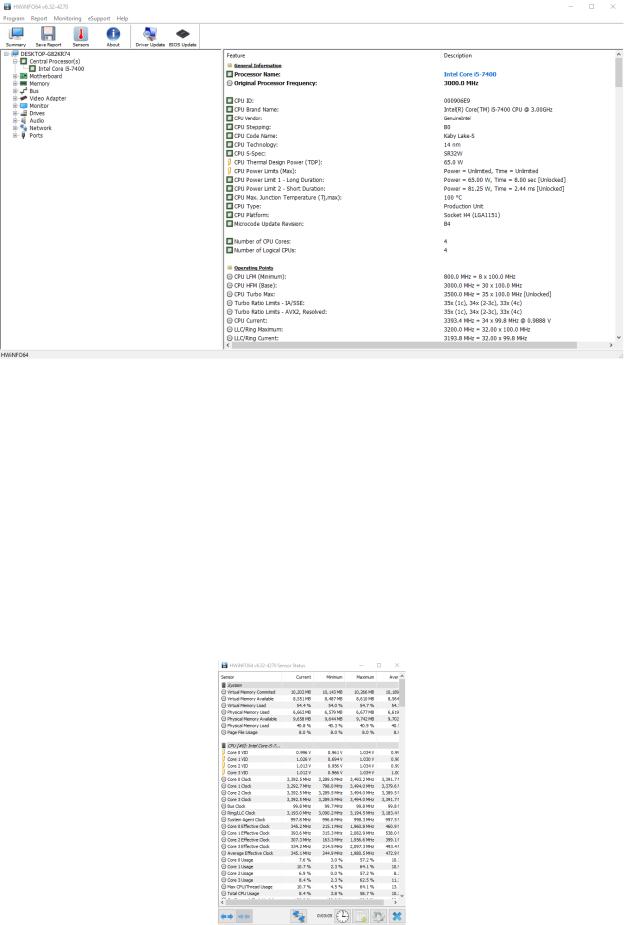Click the Number of CPU Cores row
This screenshot has height=925, width=624.
pyautogui.click(x=420, y=241)
